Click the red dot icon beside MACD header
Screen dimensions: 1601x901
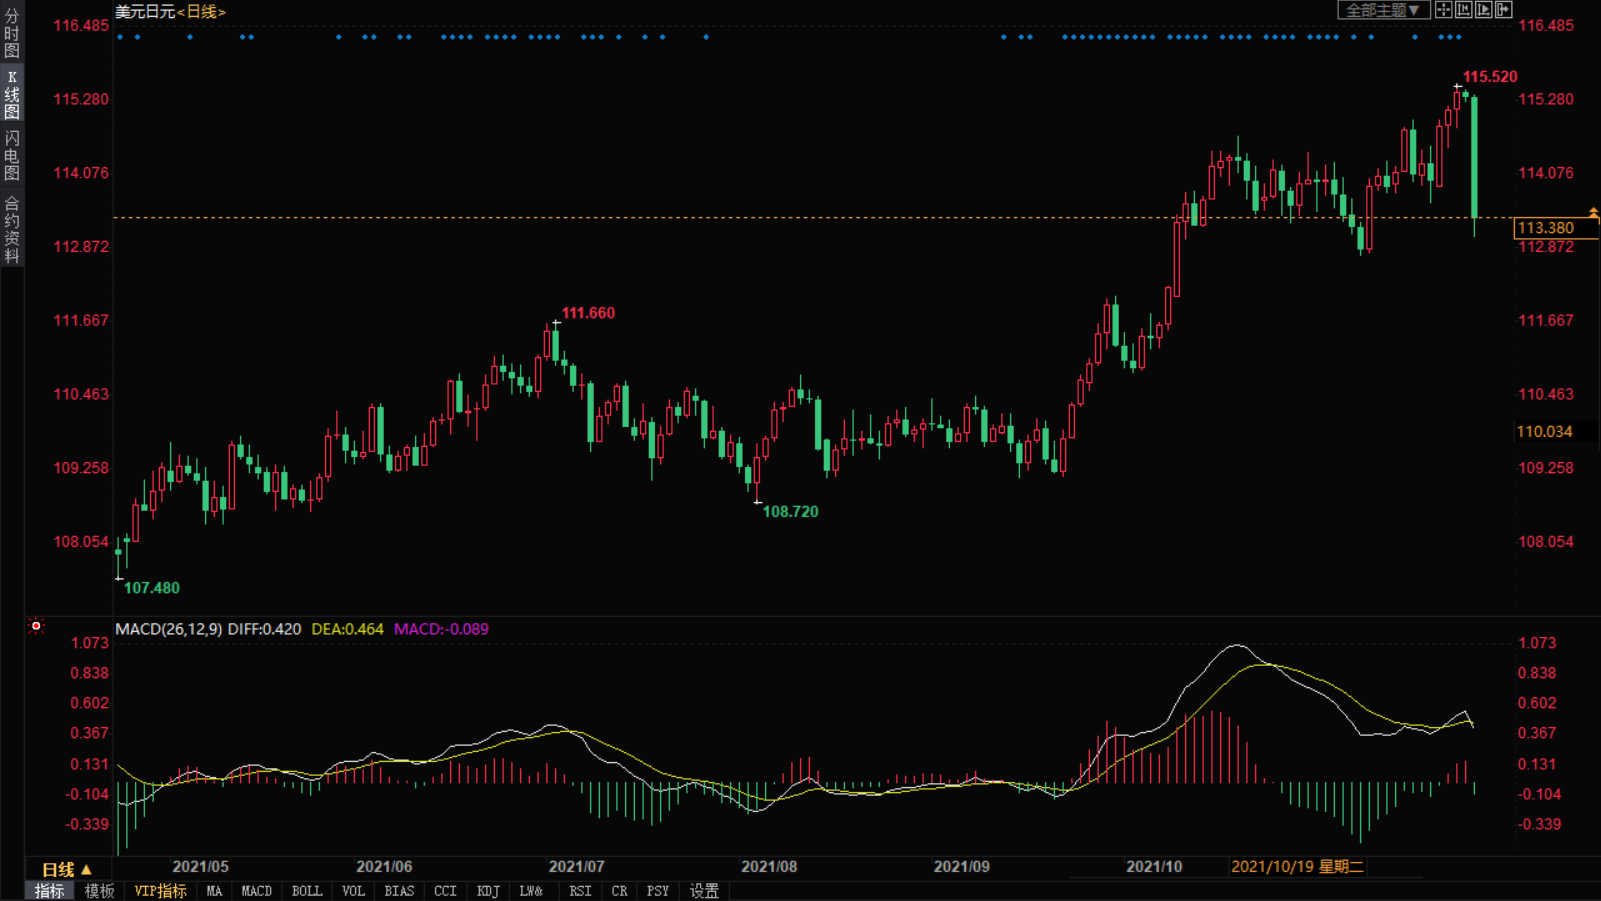[36, 626]
